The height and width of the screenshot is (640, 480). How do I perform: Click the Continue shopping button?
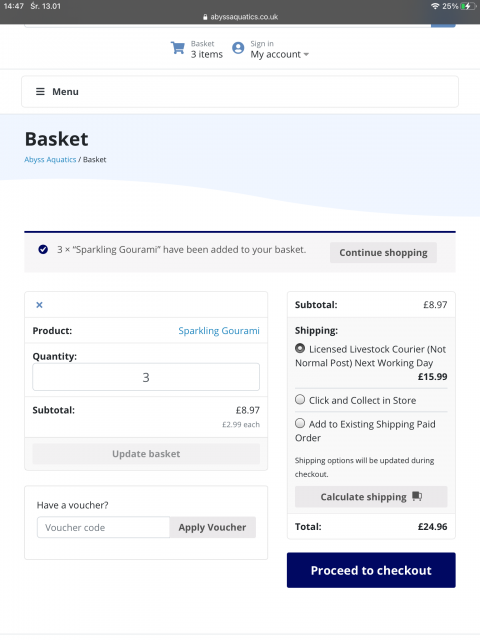(383, 253)
